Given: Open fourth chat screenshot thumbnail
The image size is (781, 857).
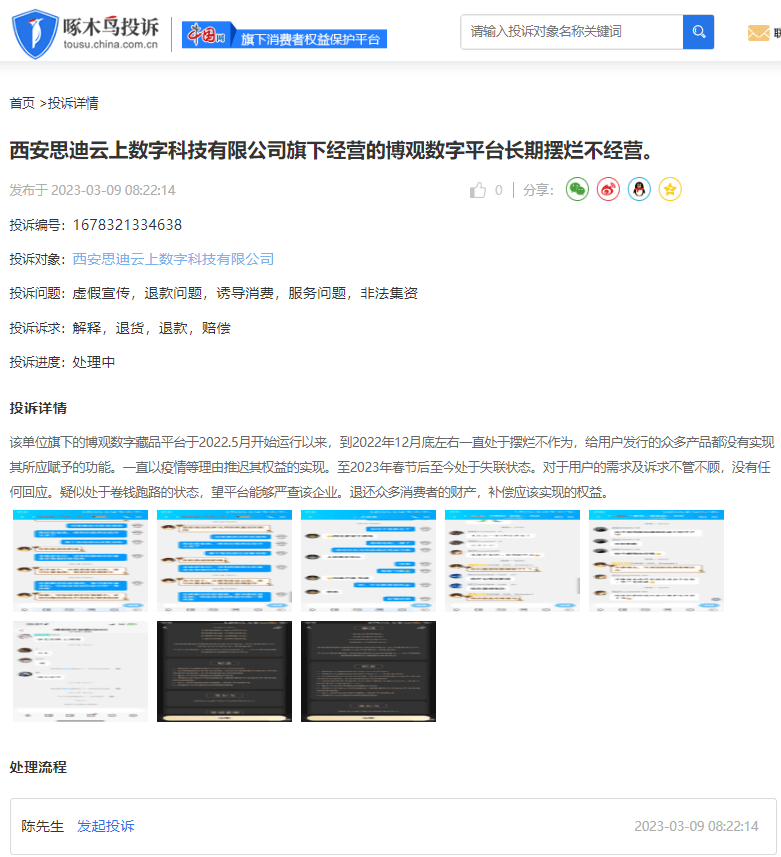Looking at the screenshot, I should tap(513, 561).
